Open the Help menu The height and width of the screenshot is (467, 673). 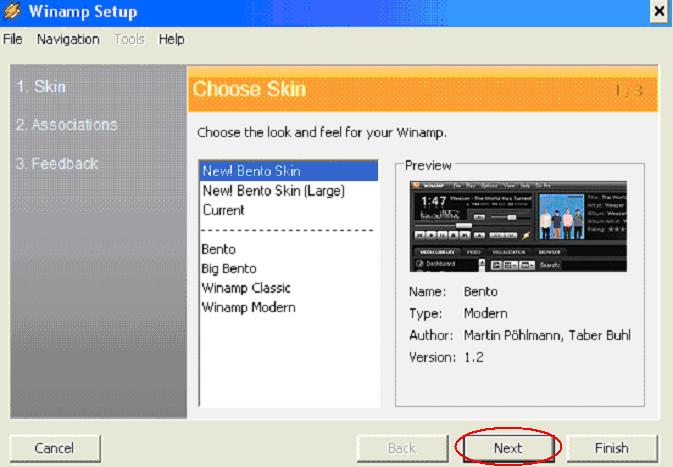171,39
